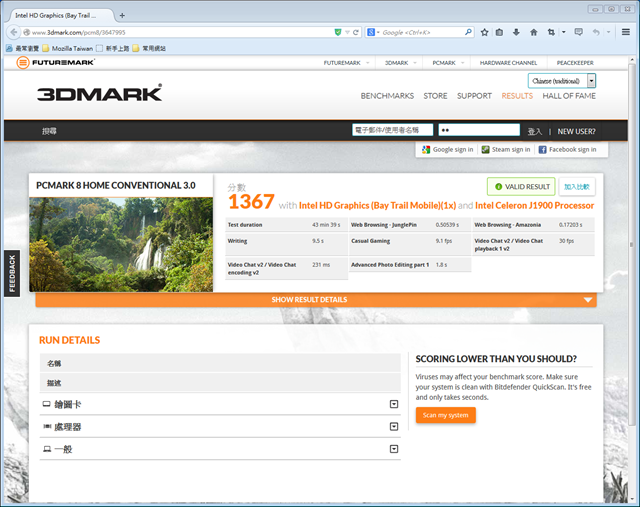This screenshot has width=640, height=507.
Task: Click the Test duration row
Action: [286, 225]
